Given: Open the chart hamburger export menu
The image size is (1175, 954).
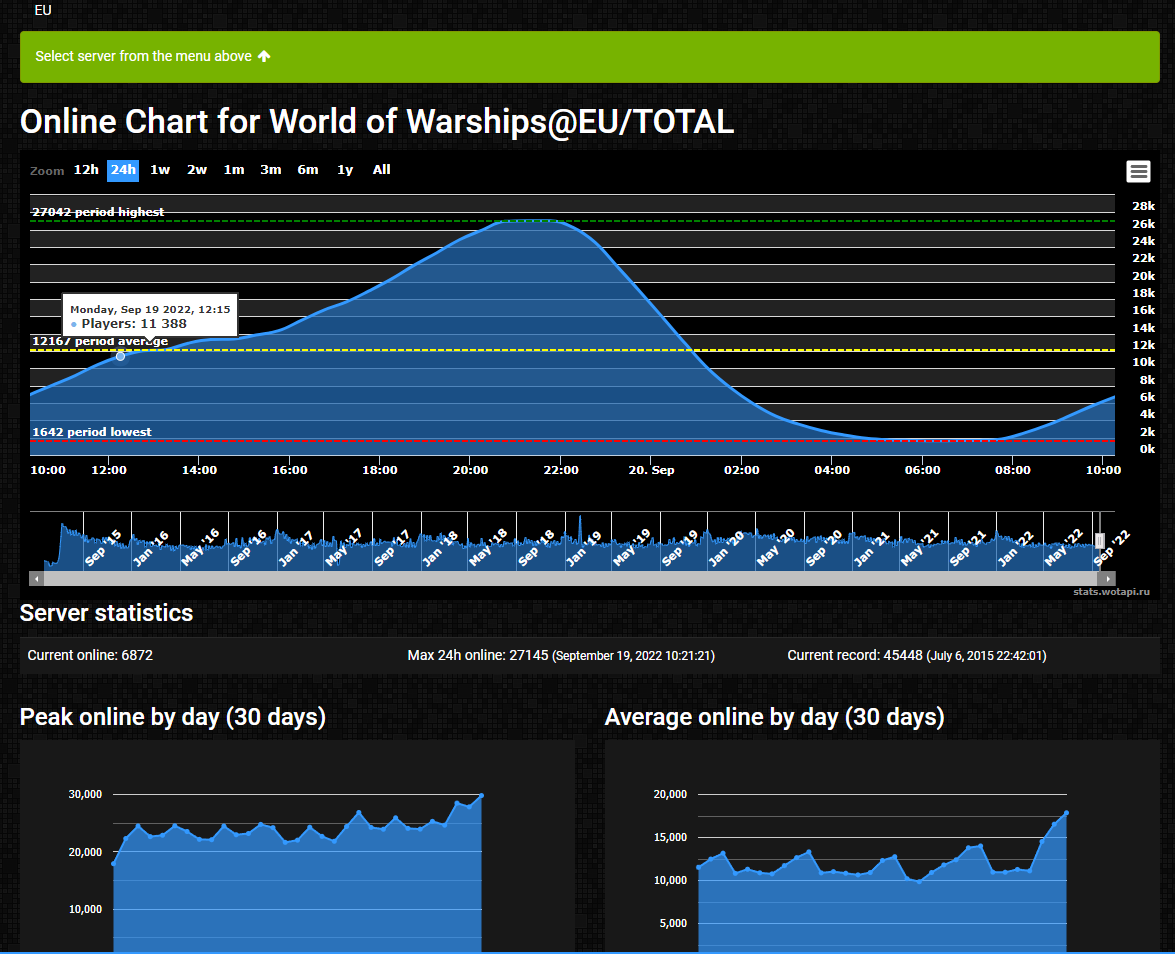Looking at the screenshot, I should pyautogui.click(x=1138, y=171).
